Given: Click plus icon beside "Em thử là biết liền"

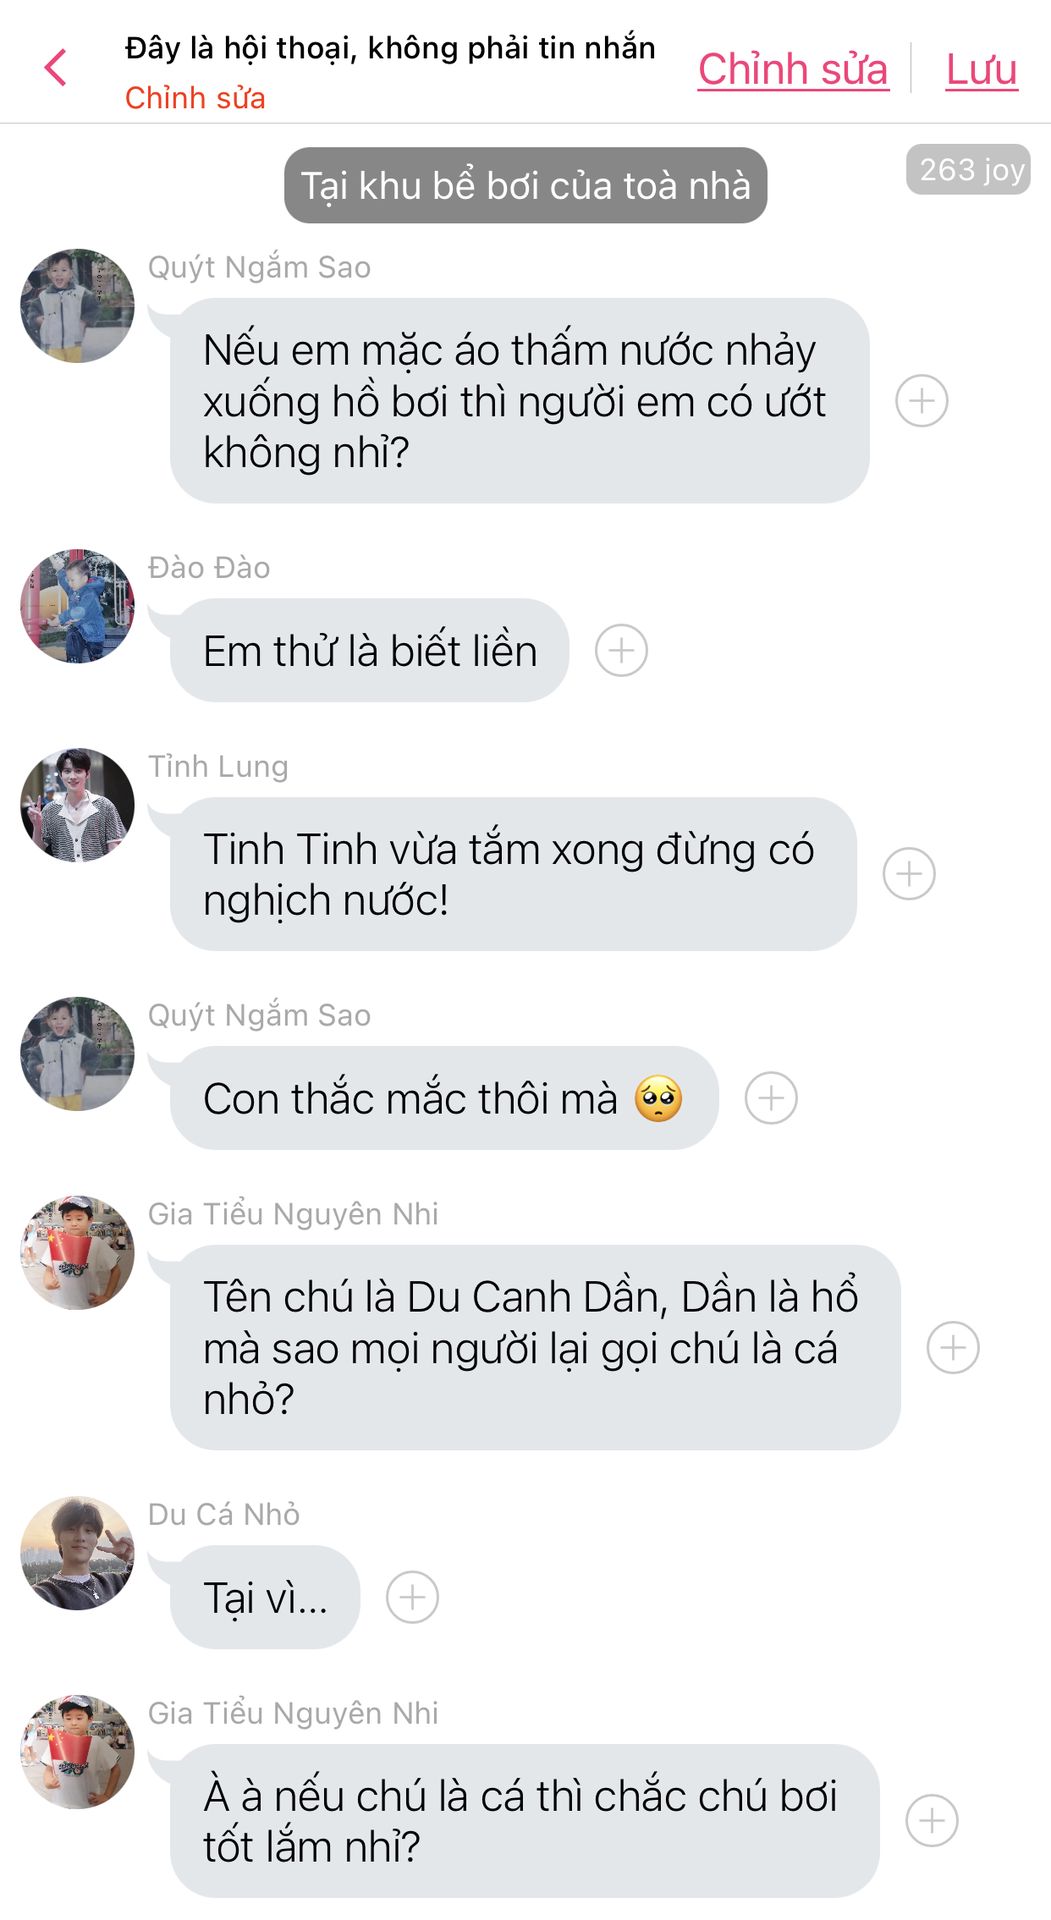Looking at the screenshot, I should click(x=621, y=650).
